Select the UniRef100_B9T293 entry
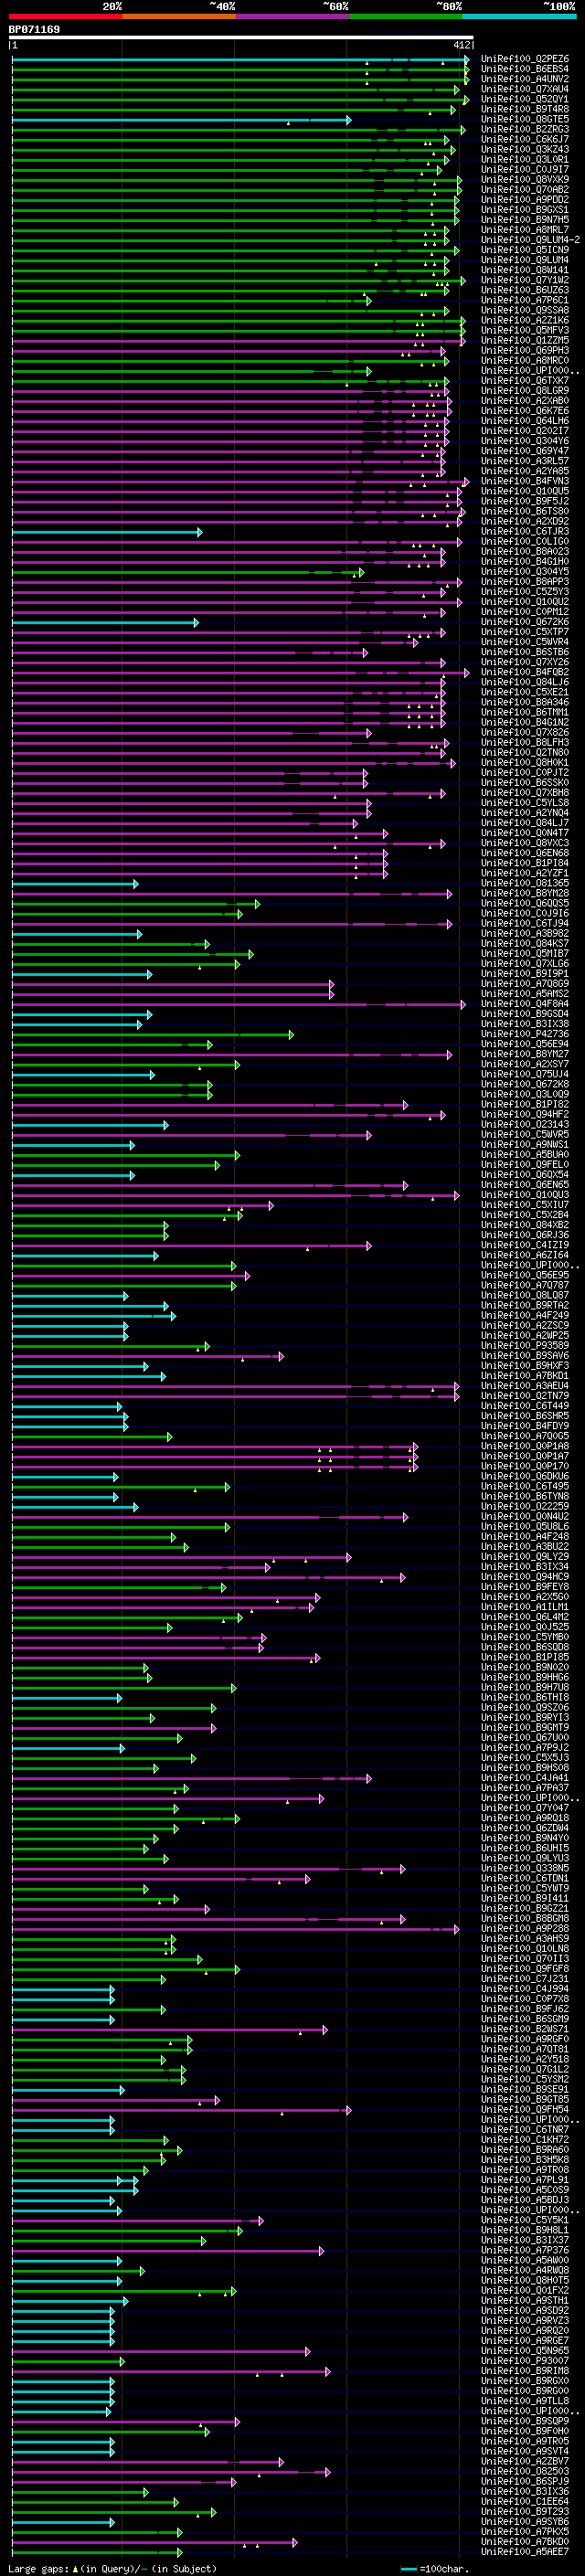The image size is (585, 2576). pos(525,2511)
